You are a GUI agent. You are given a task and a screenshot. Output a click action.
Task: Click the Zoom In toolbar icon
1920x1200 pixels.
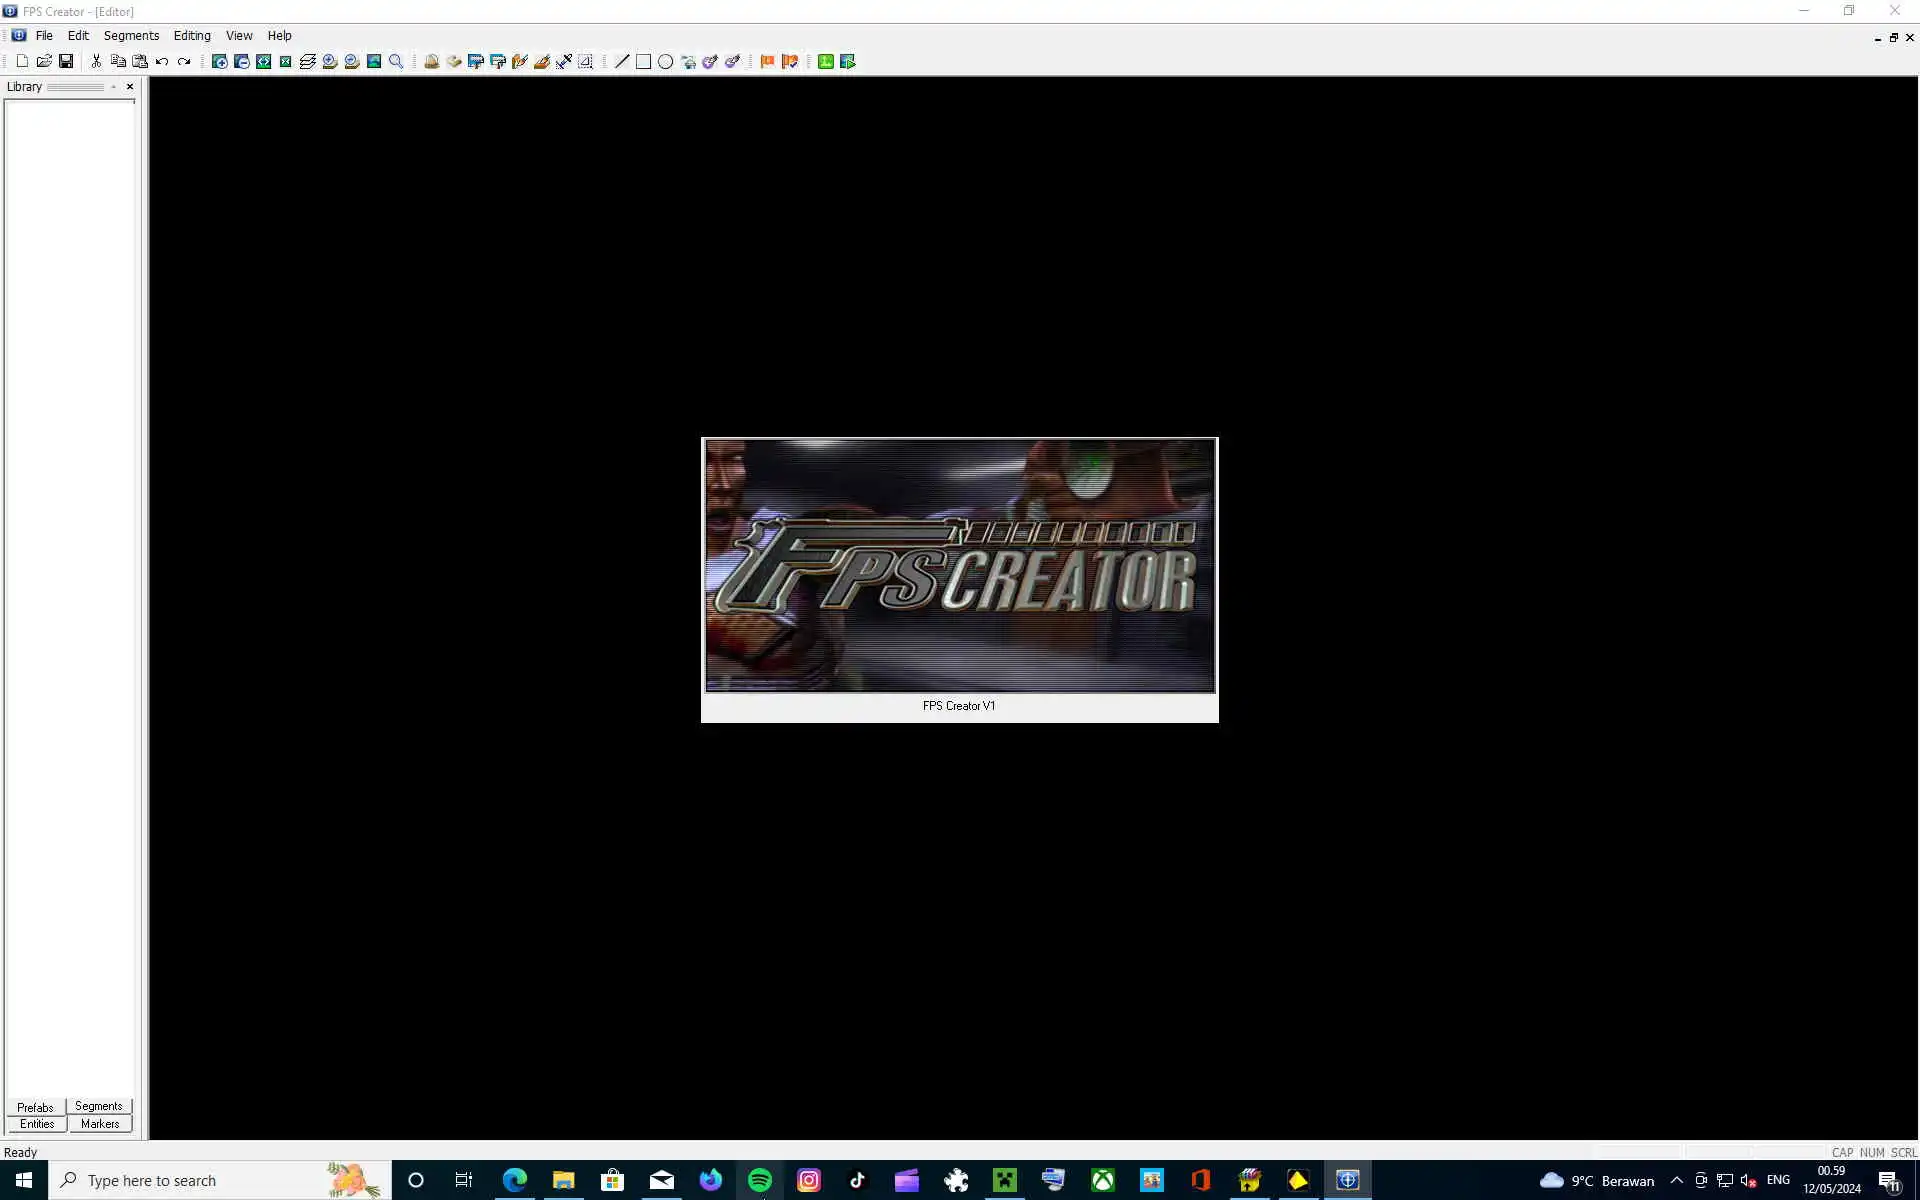220,61
